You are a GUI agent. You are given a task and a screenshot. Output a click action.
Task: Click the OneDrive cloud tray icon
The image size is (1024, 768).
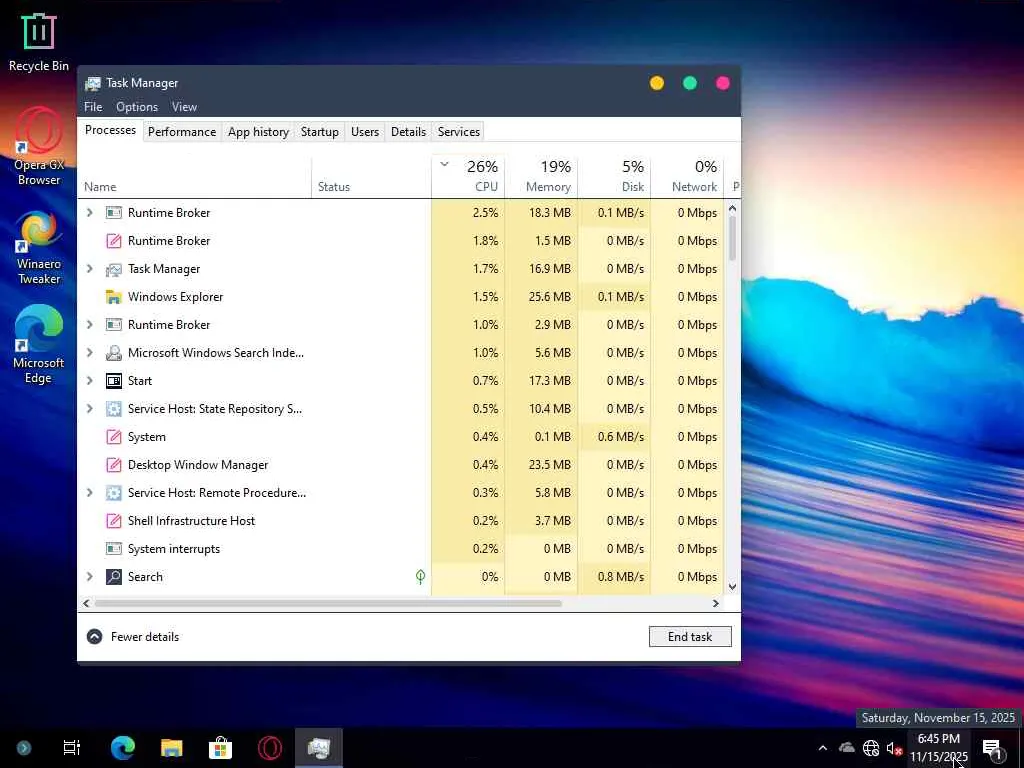[846, 748]
